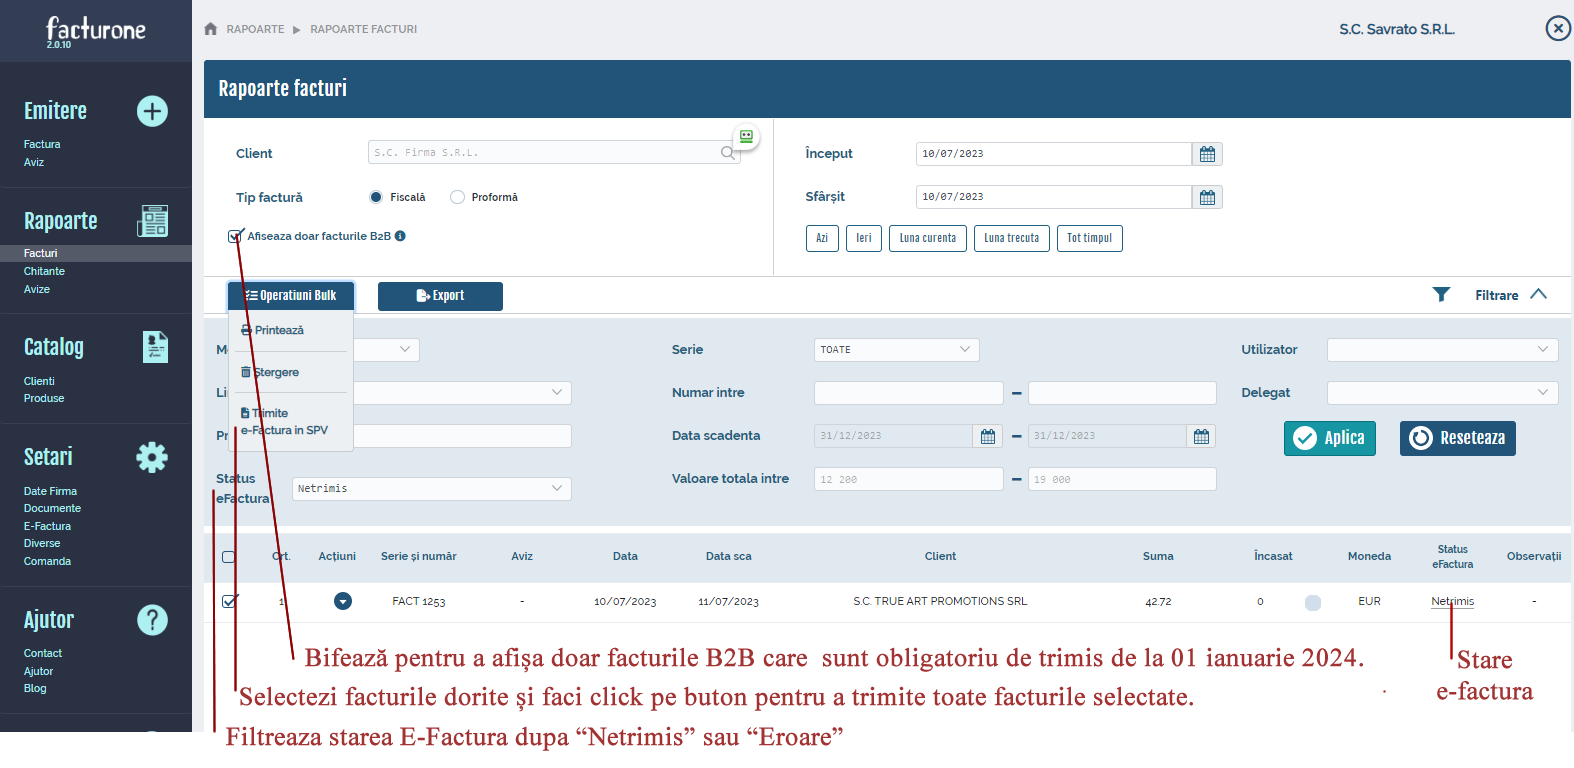Open the Setari gear icon

(x=152, y=457)
